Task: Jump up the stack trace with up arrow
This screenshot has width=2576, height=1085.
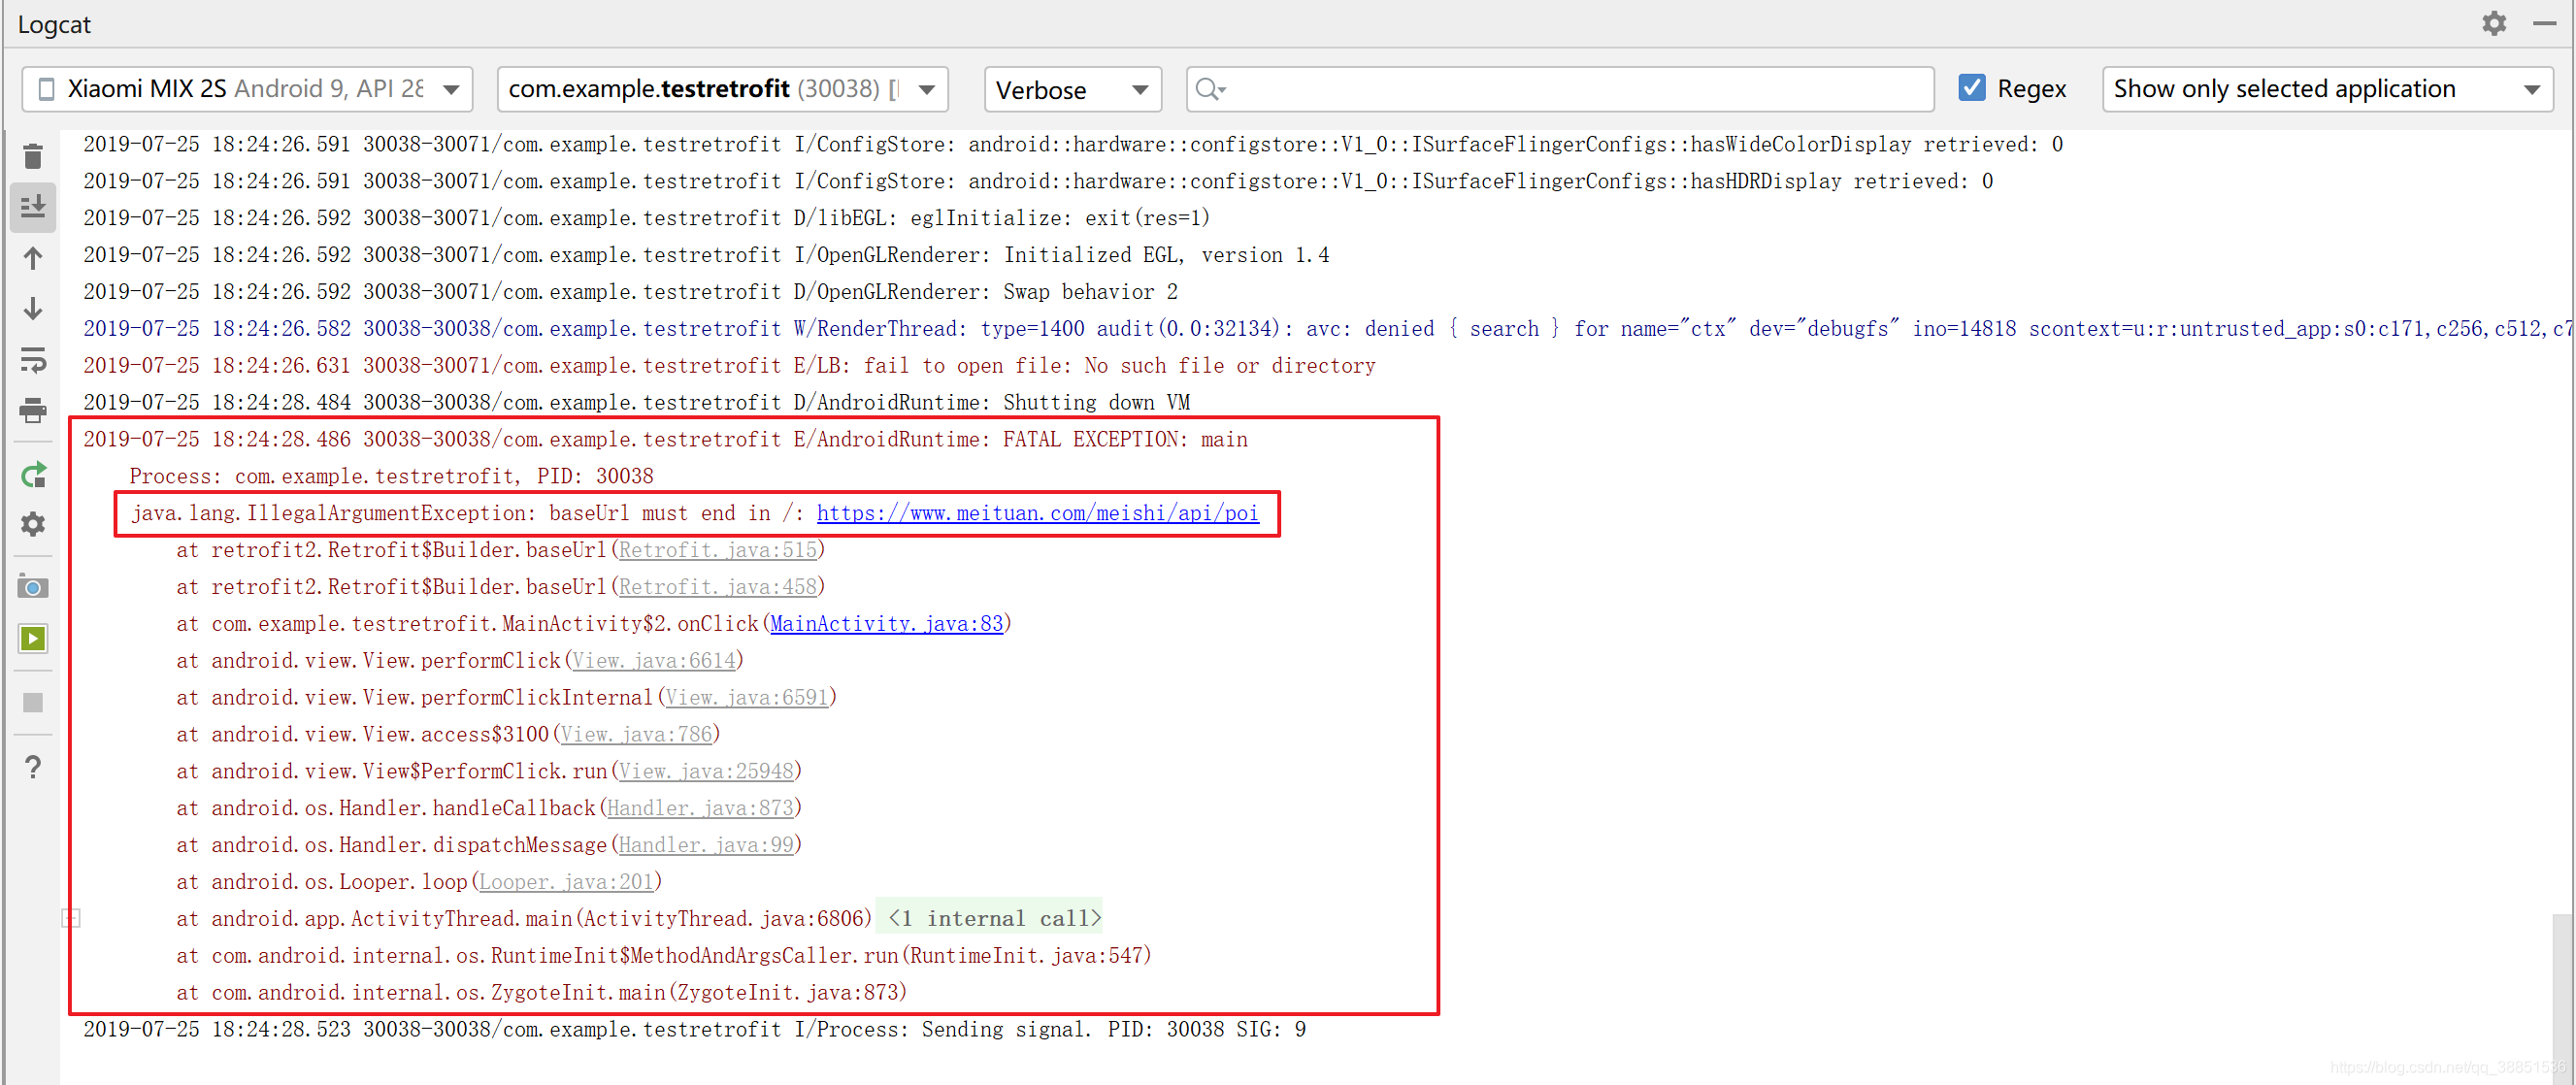Action: (x=33, y=258)
